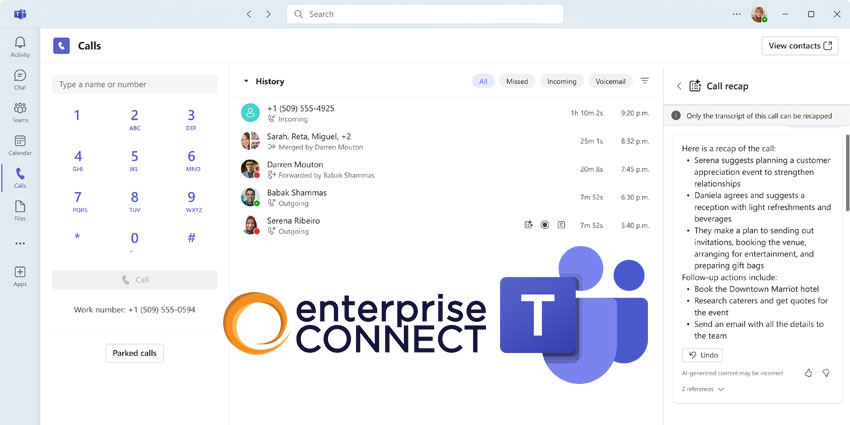This screenshot has height=425, width=850.
Task: Open the Activity bell in sidebar
Action: pos(20,47)
